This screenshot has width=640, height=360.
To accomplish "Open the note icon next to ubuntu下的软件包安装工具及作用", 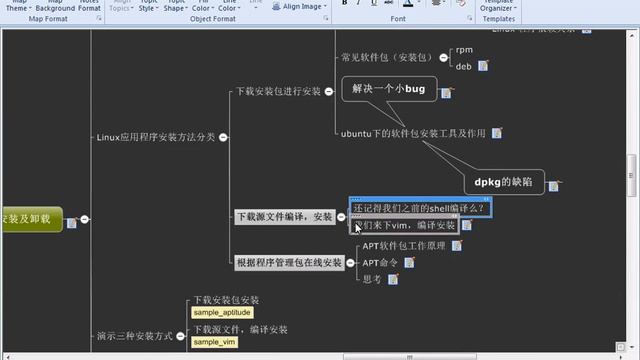I will click(x=497, y=133).
